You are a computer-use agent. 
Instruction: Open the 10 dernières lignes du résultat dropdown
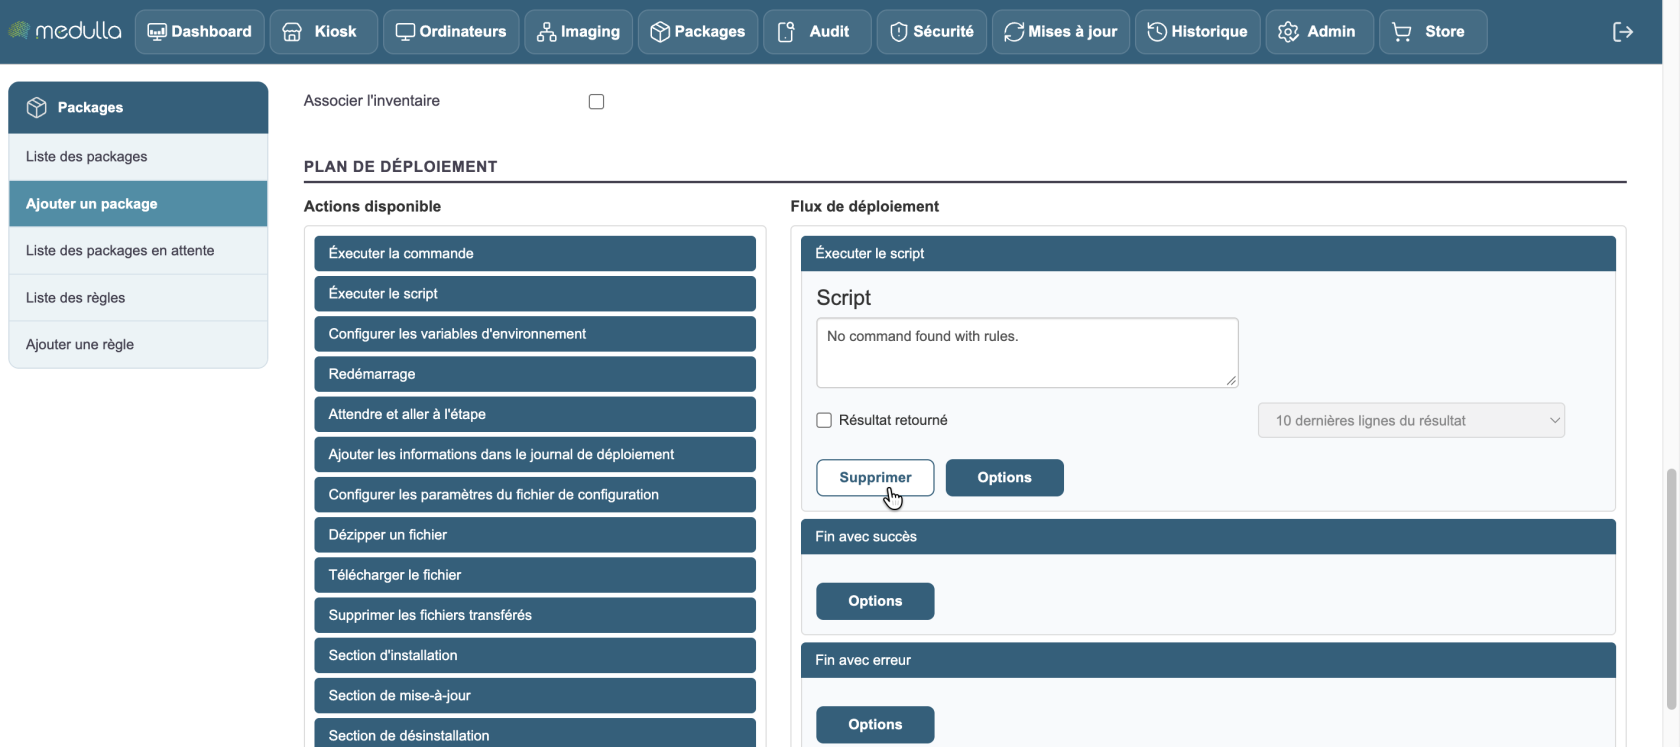click(1411, 420)
